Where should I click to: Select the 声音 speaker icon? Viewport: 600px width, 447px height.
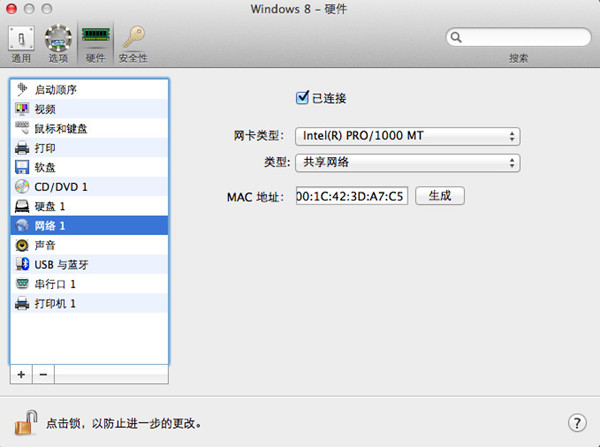[x=22, y=245]
